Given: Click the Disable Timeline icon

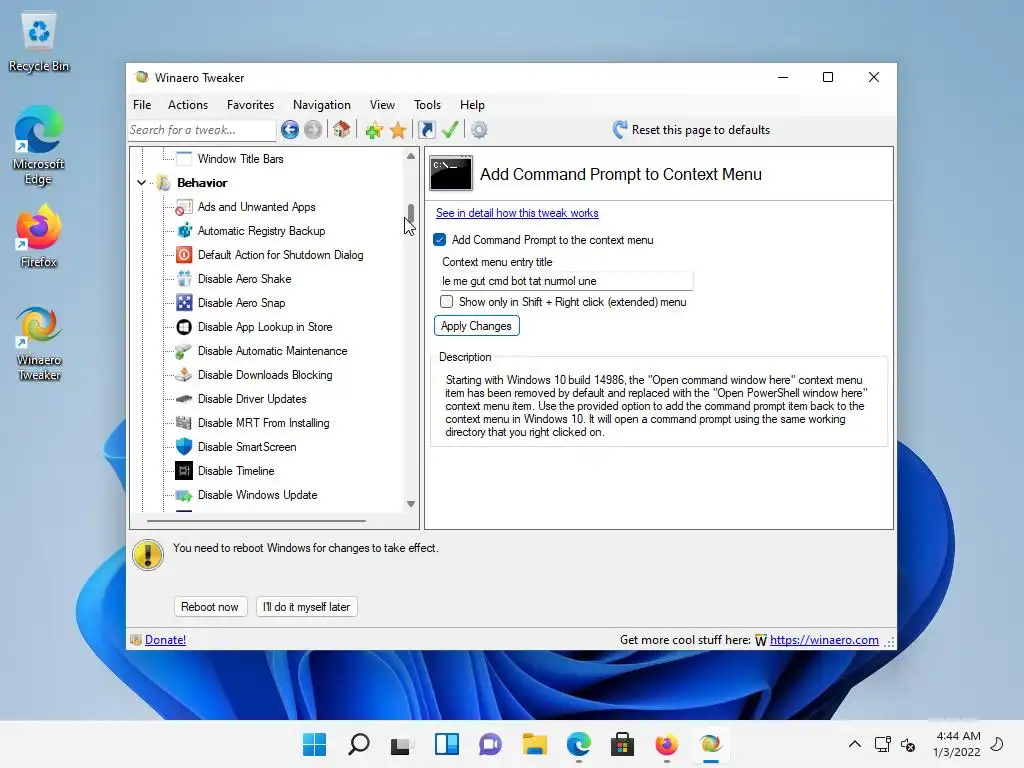Looking at the screenshot, I should pos(184,471).
